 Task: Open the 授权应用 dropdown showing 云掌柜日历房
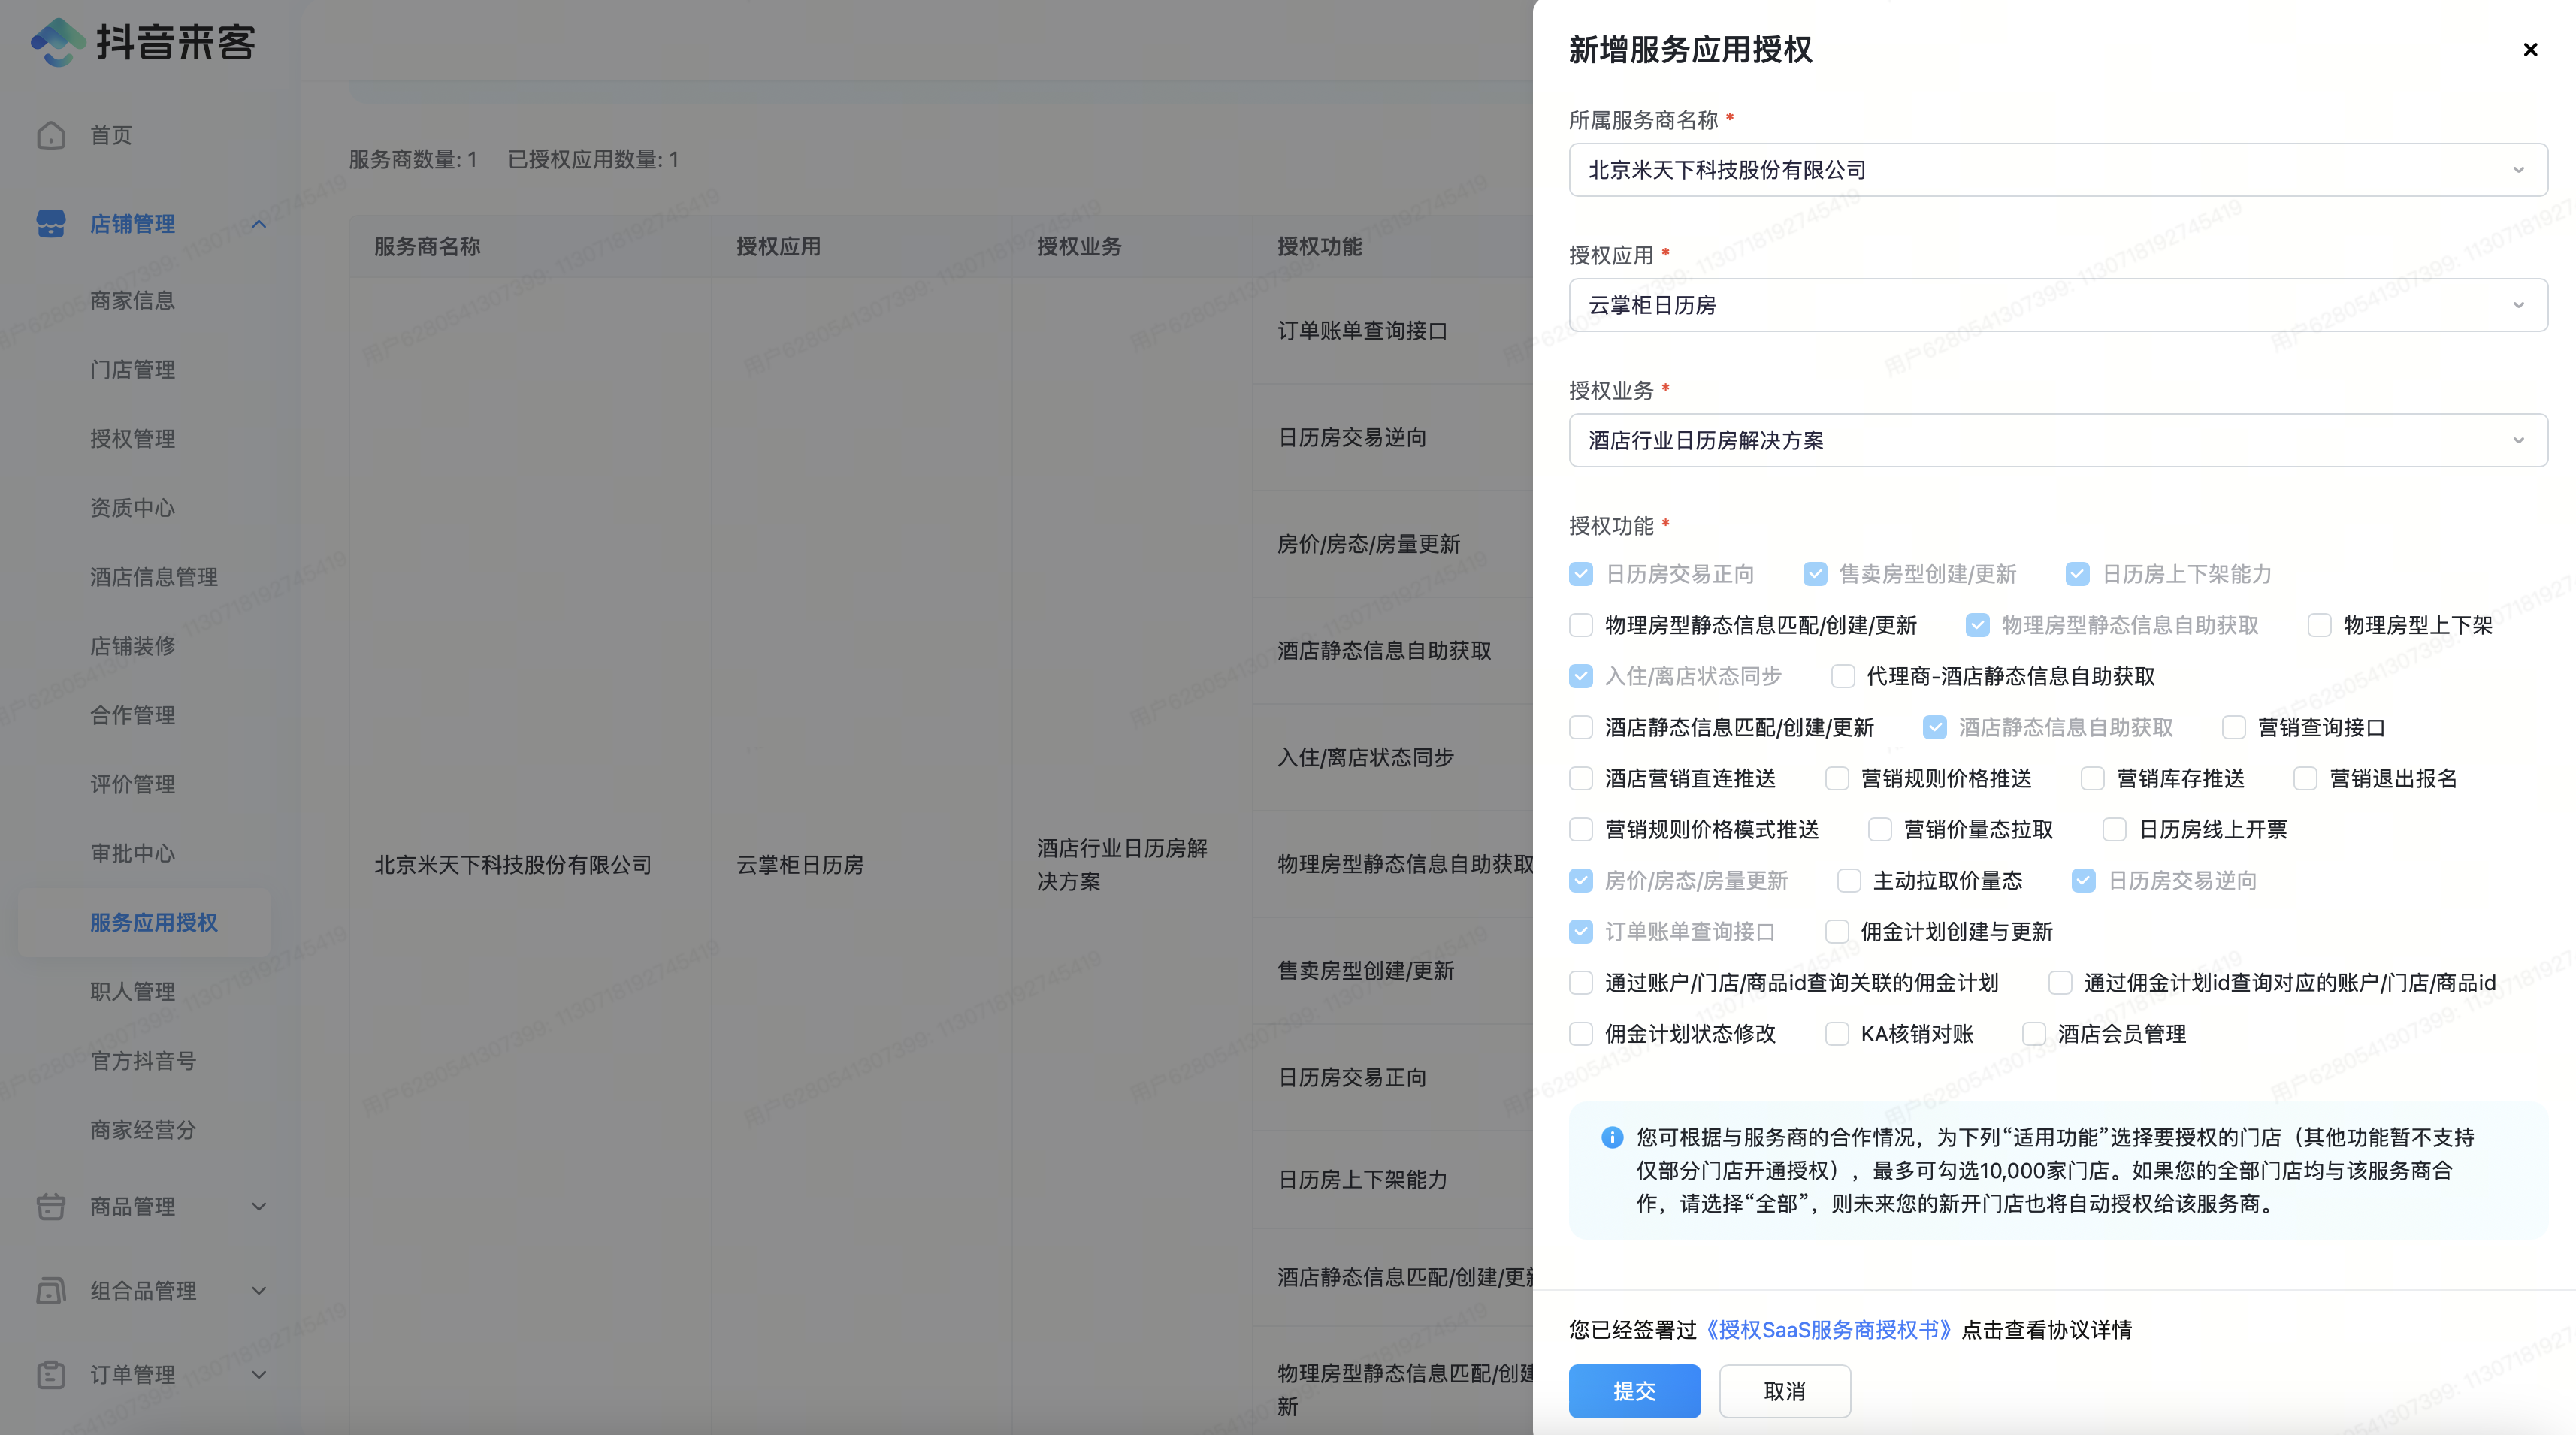pos(2058,305)
